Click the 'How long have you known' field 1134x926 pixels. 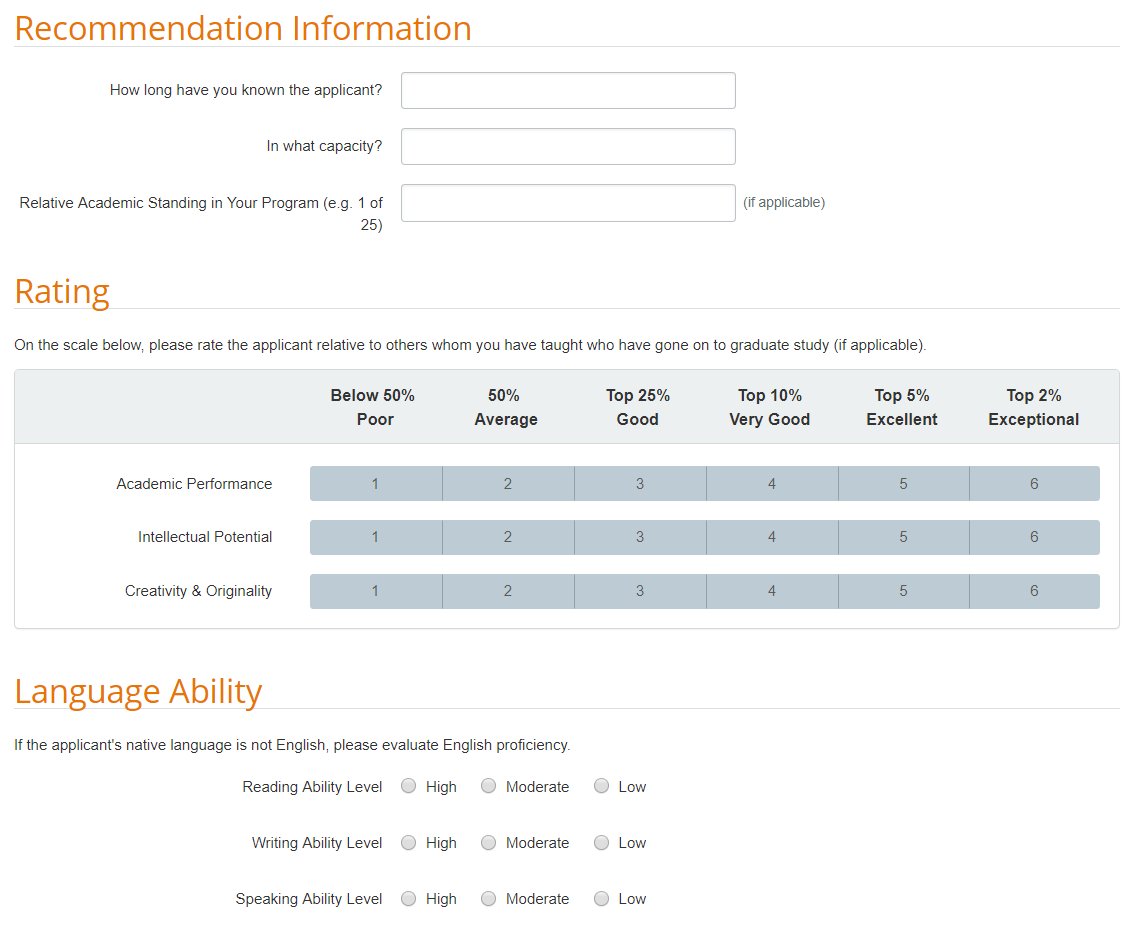coord(568,90)
